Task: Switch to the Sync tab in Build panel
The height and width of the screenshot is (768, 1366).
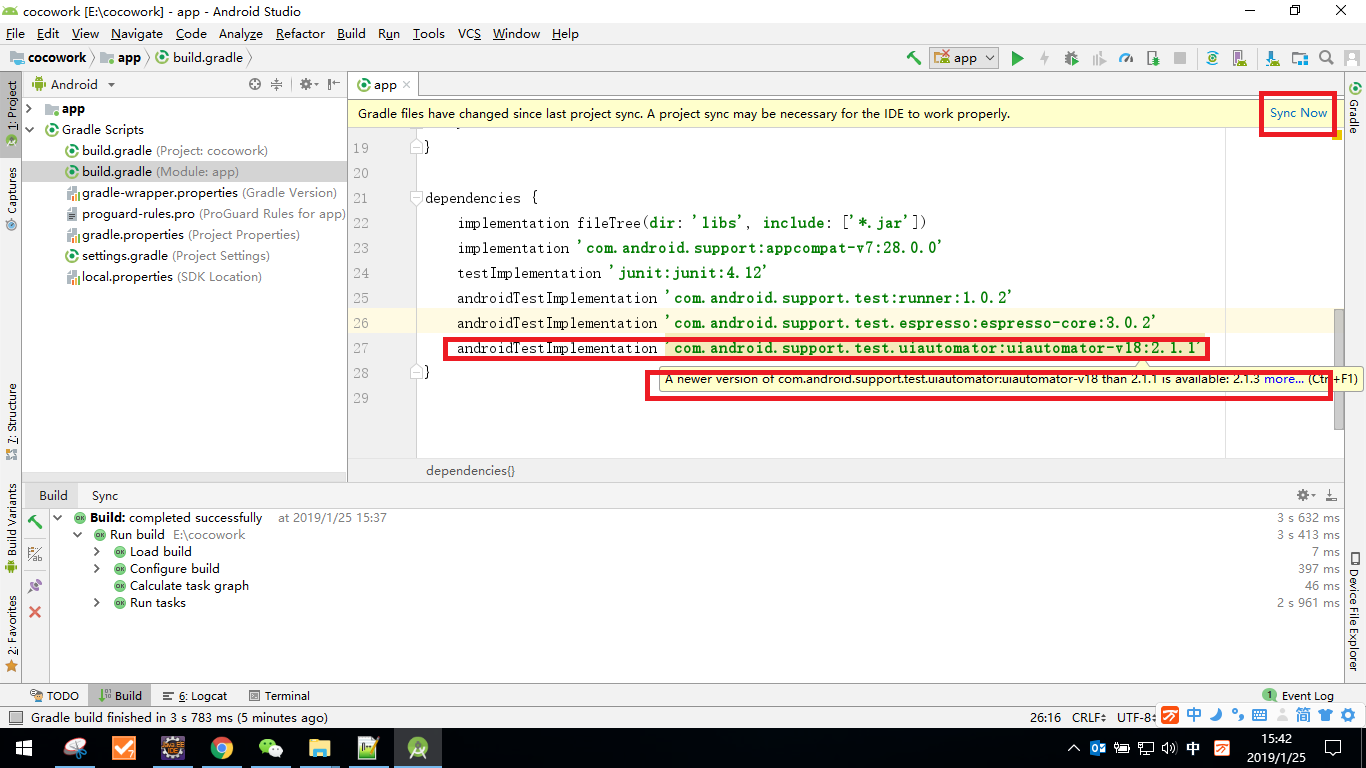Action: tap(105, 495)
